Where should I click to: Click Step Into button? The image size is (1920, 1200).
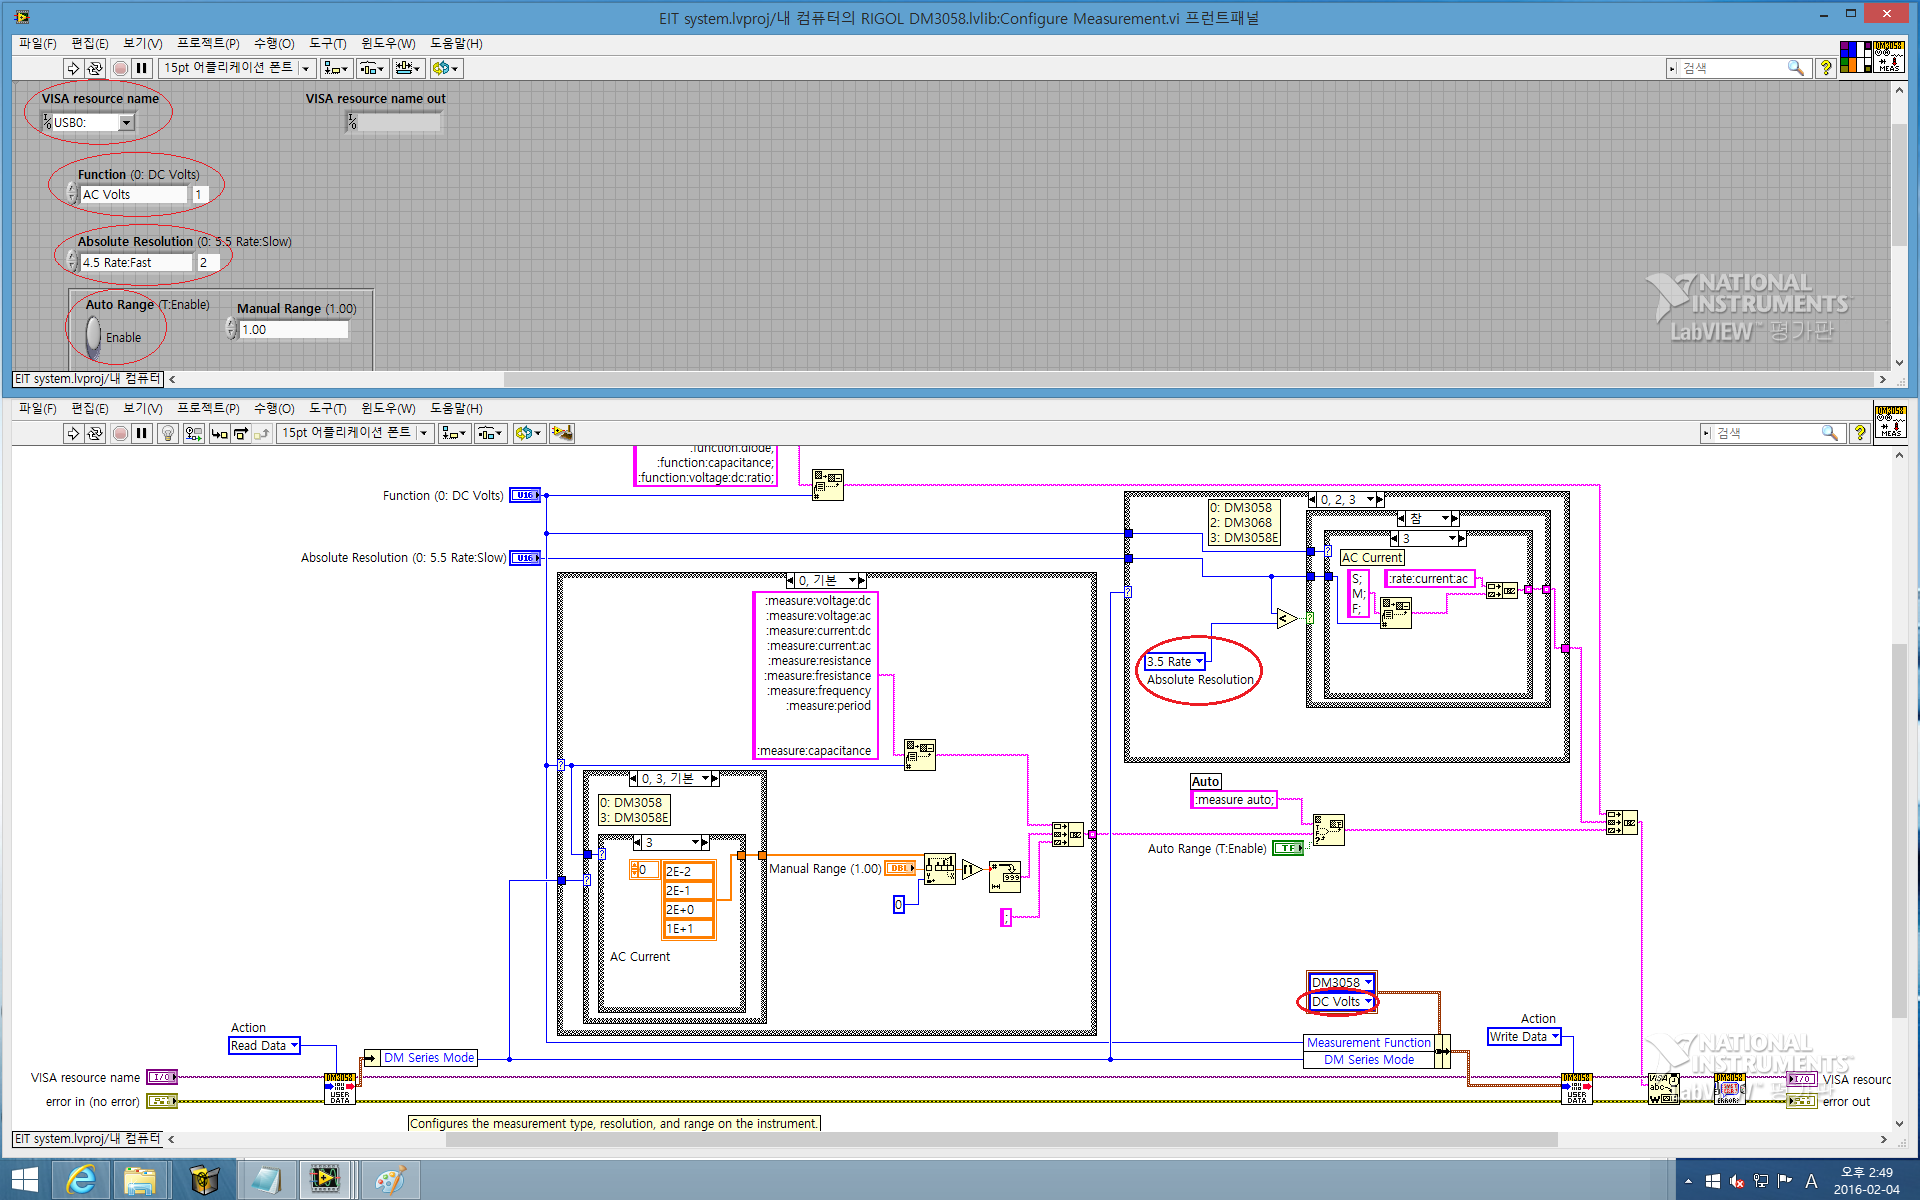click(219, 433)
